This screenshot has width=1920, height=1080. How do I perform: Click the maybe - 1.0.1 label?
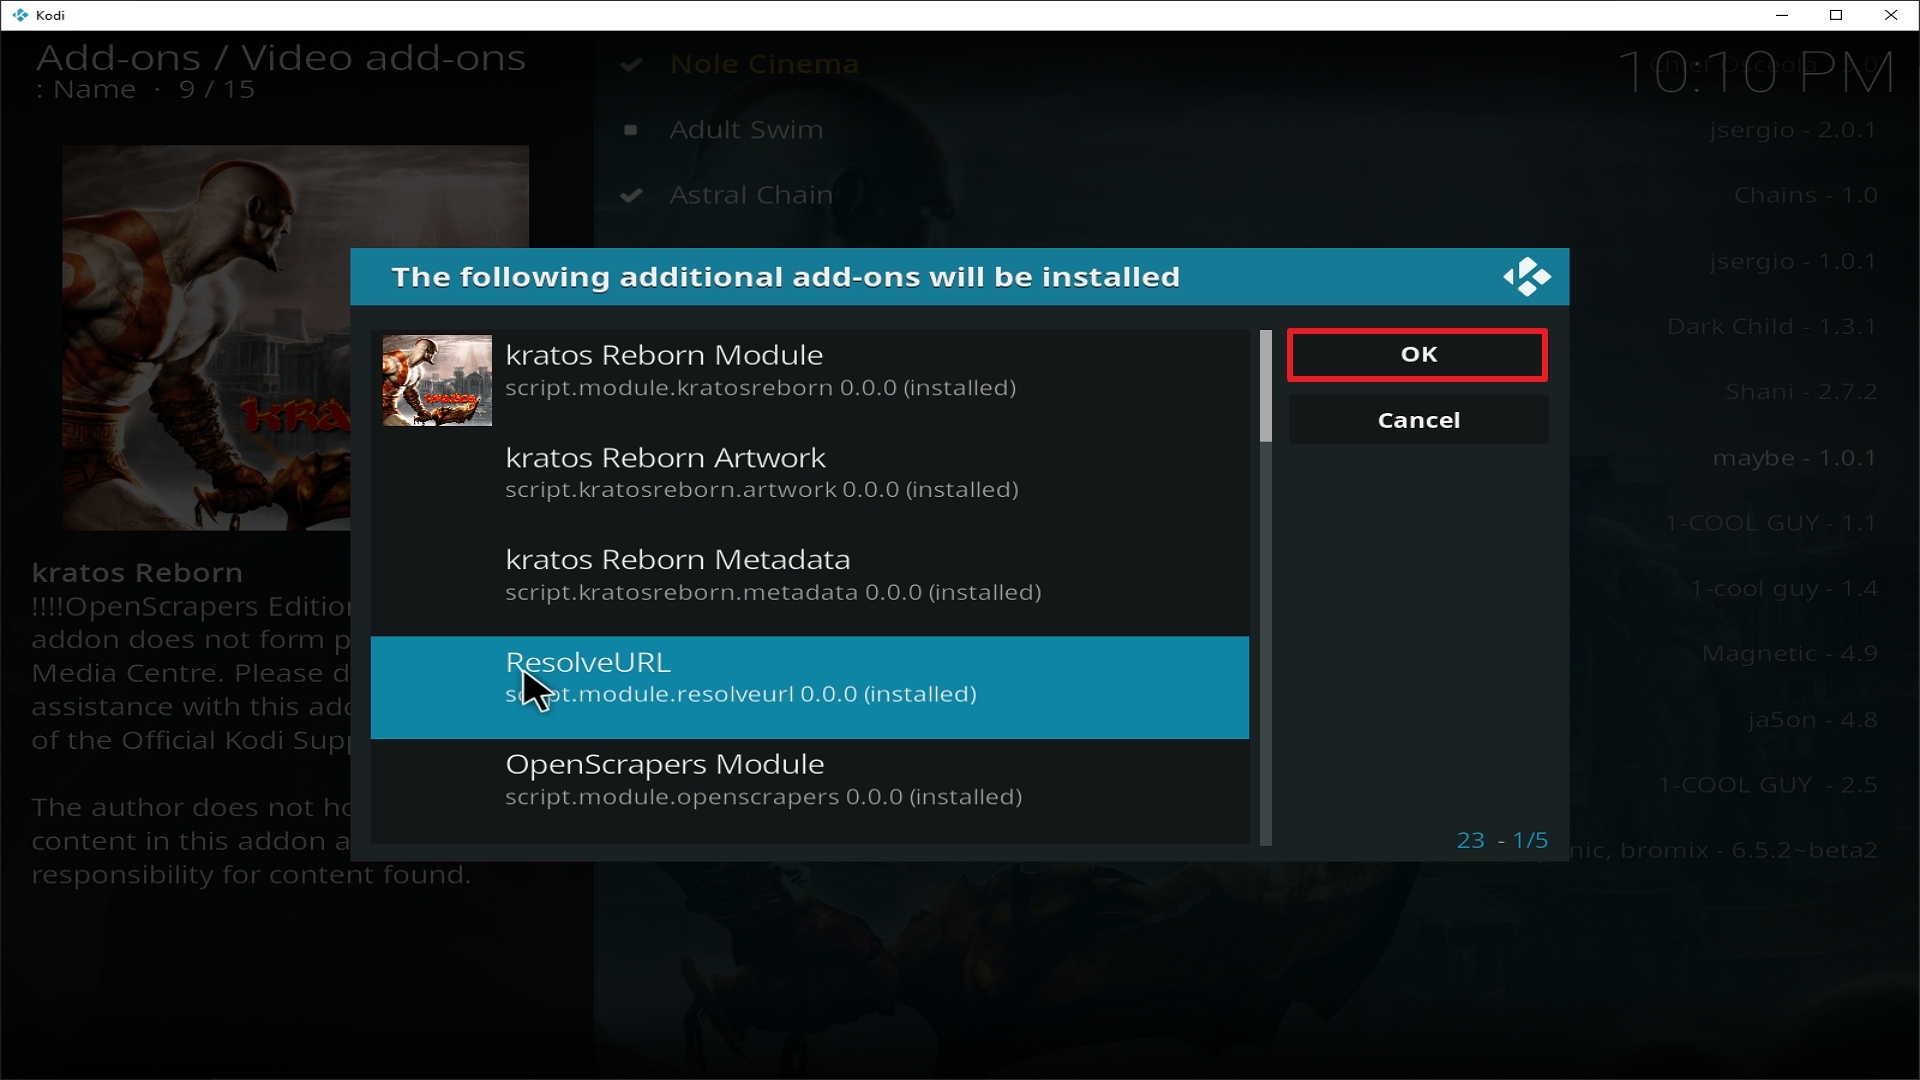(x=1795, y=458)
